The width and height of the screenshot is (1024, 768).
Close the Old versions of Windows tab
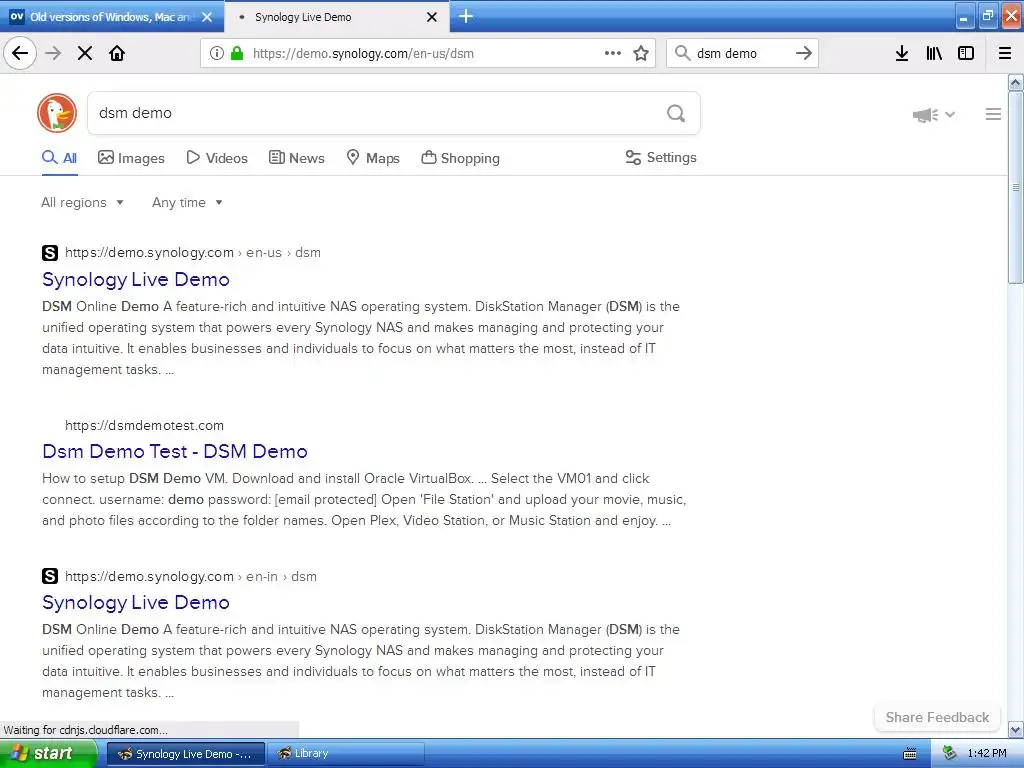207,17
